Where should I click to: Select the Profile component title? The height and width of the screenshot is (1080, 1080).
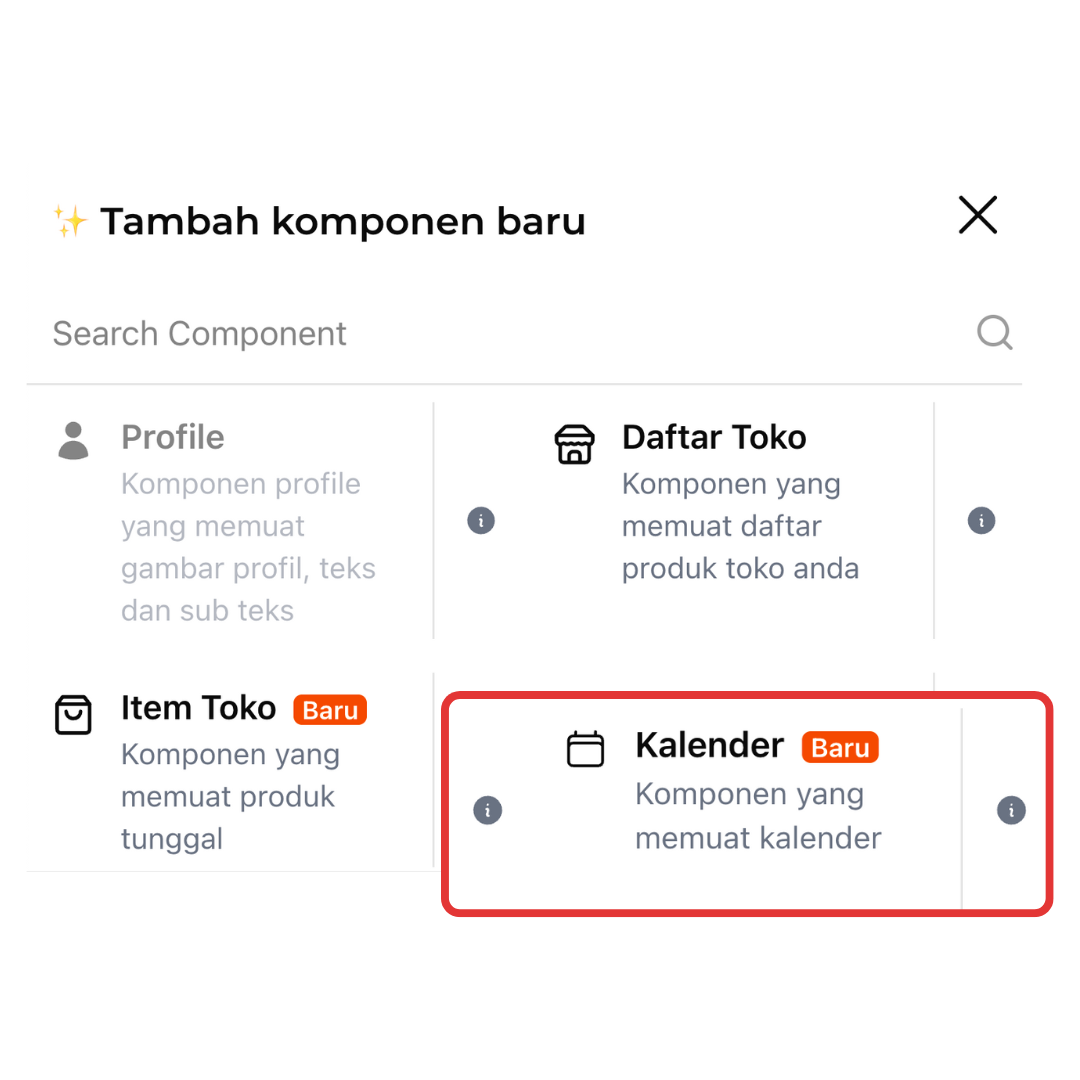pos(173,437)
